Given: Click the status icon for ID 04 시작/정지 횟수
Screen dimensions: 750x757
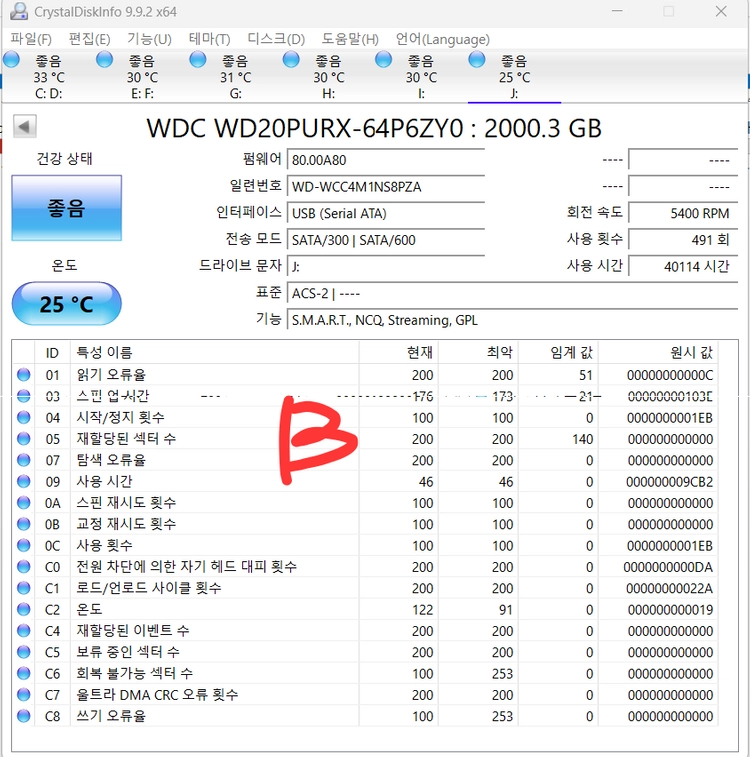Looking at the screenshot, I should point(23,417).
